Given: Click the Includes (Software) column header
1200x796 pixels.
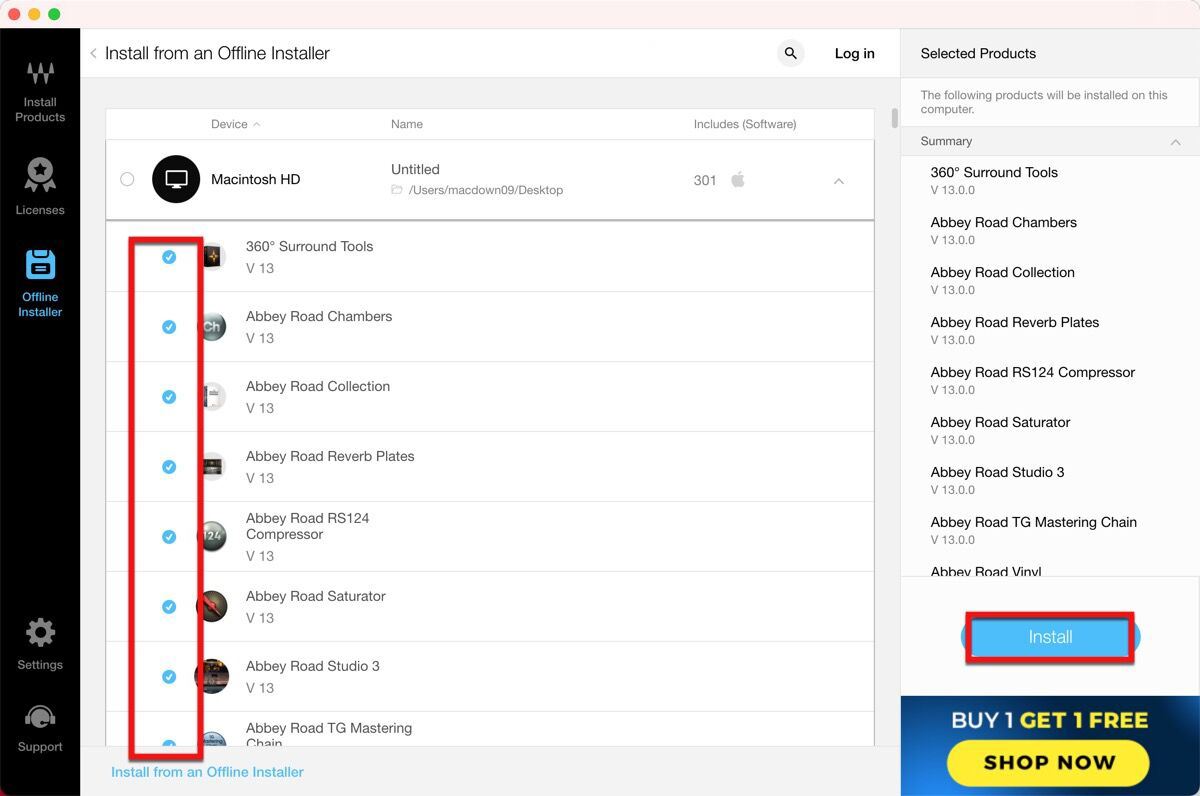Looking at the screenshot, I should coord(745,124).
